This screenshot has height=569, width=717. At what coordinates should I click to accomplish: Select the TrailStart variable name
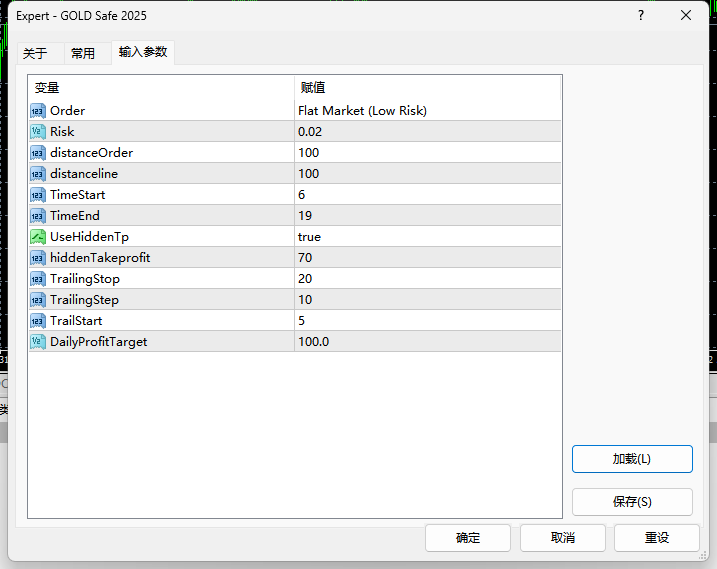click(x=76, y=321)
